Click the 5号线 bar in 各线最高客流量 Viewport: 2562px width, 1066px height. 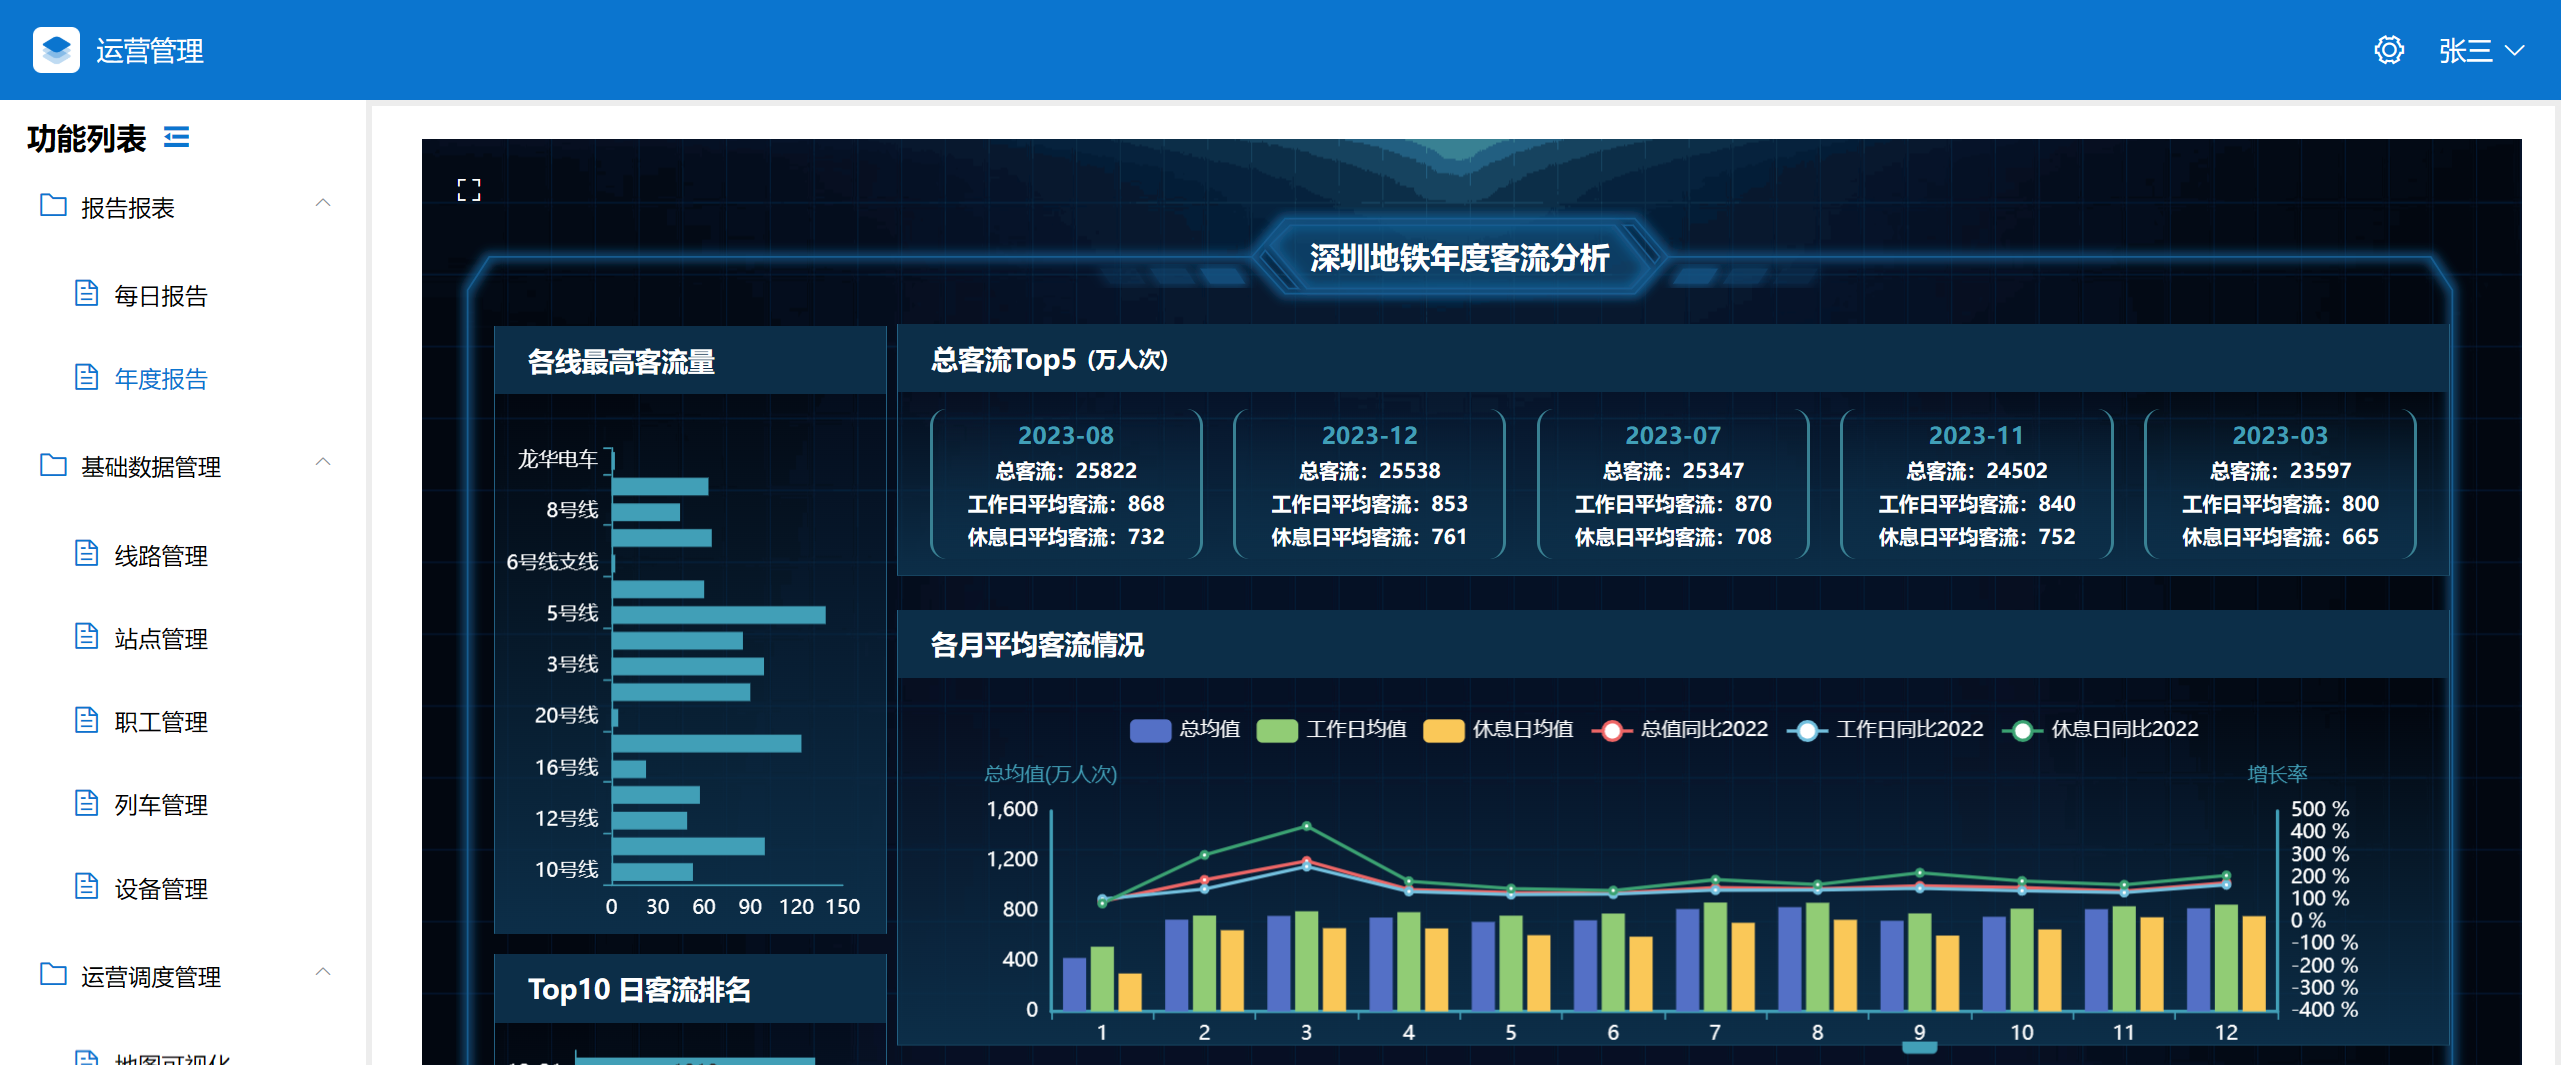[x=719, y=615]
